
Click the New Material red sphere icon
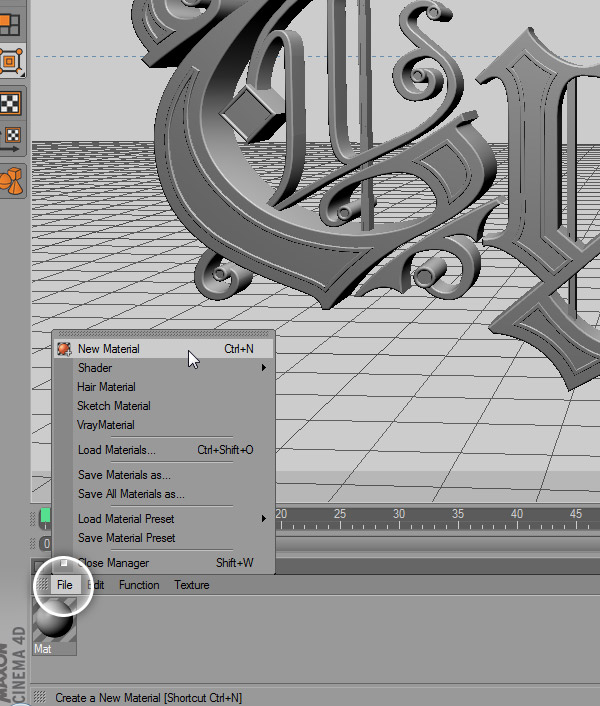coord(64,349)
